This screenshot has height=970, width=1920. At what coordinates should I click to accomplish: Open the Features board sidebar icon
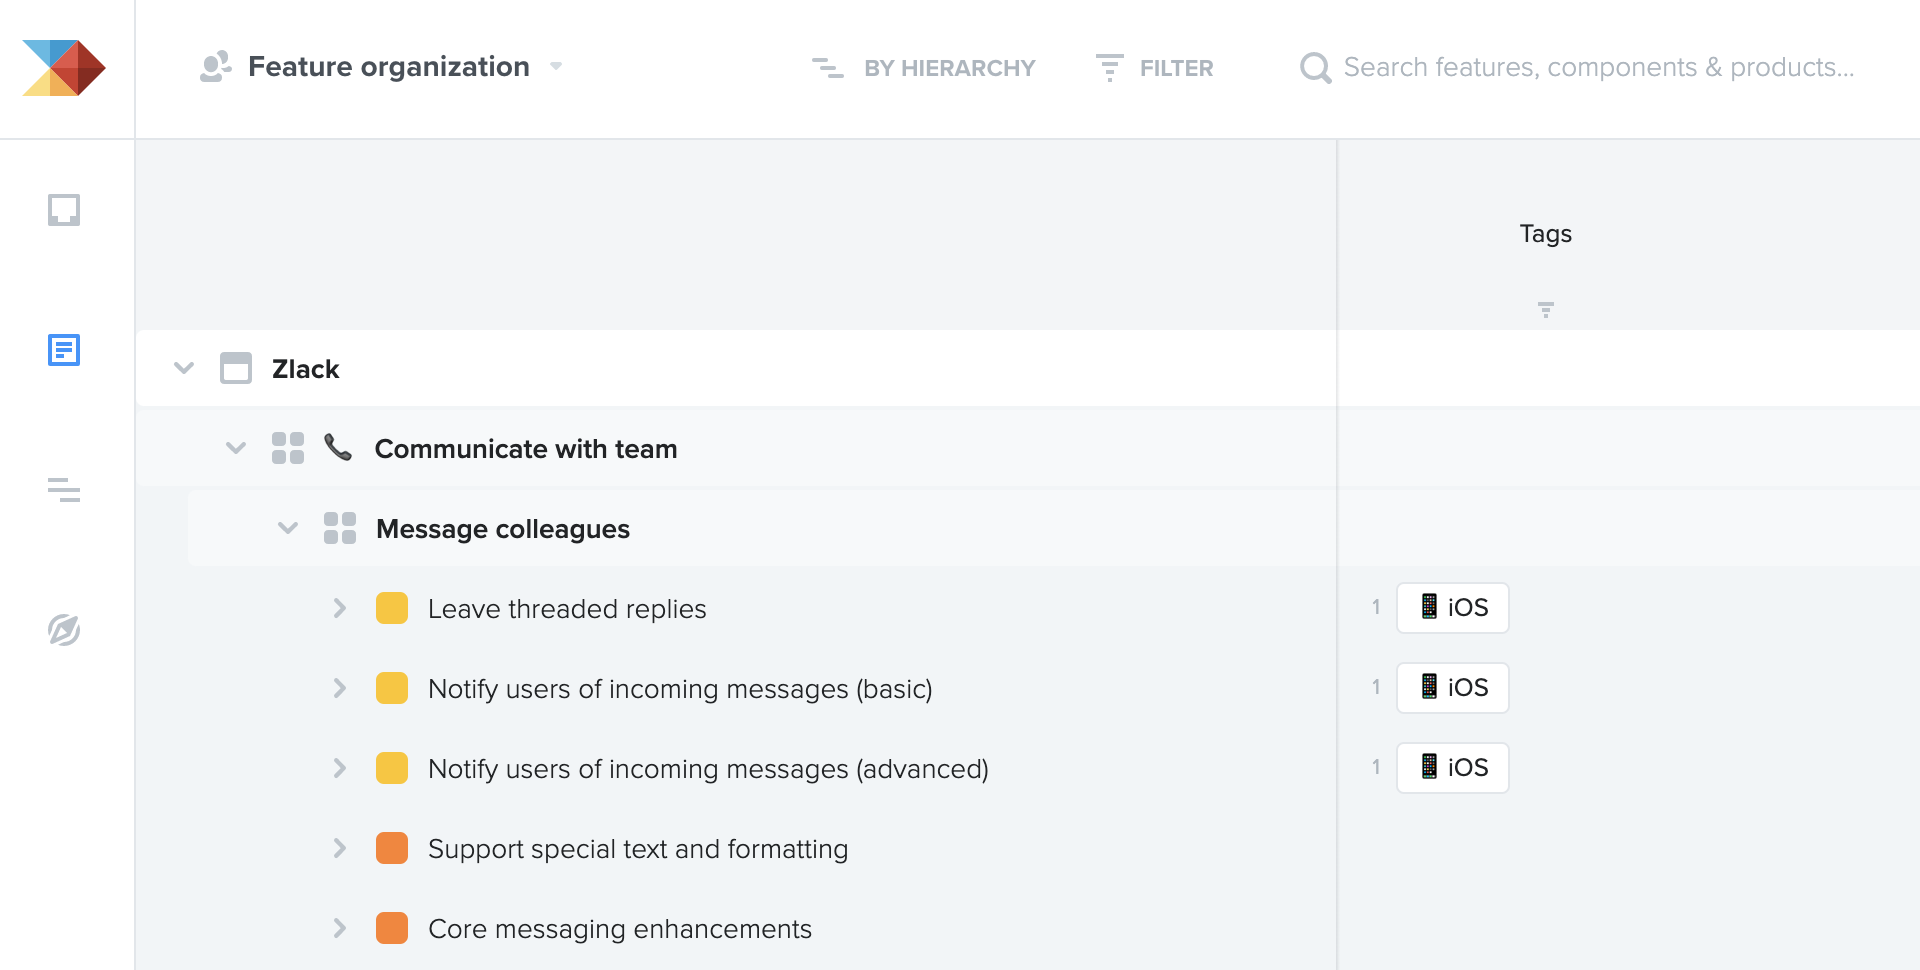pyautogui.click(x=64, y=350)
